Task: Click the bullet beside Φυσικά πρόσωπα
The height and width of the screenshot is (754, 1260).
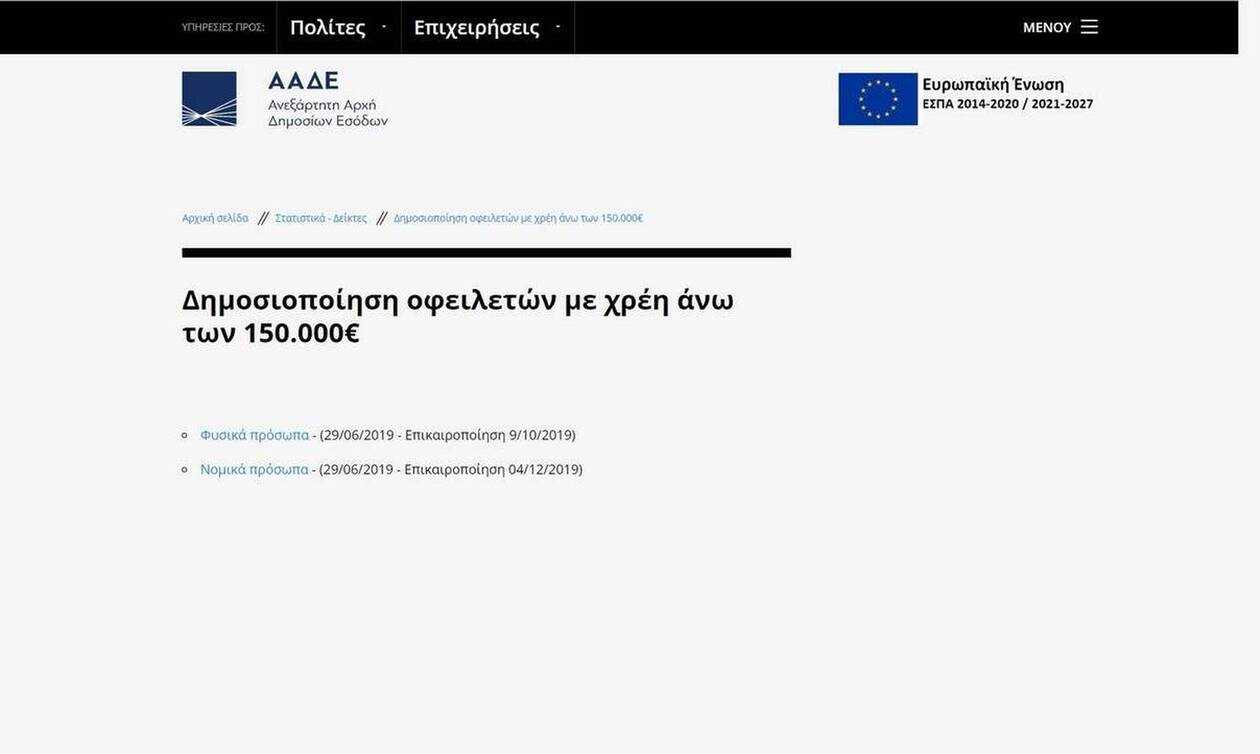Action: (185, 436)
